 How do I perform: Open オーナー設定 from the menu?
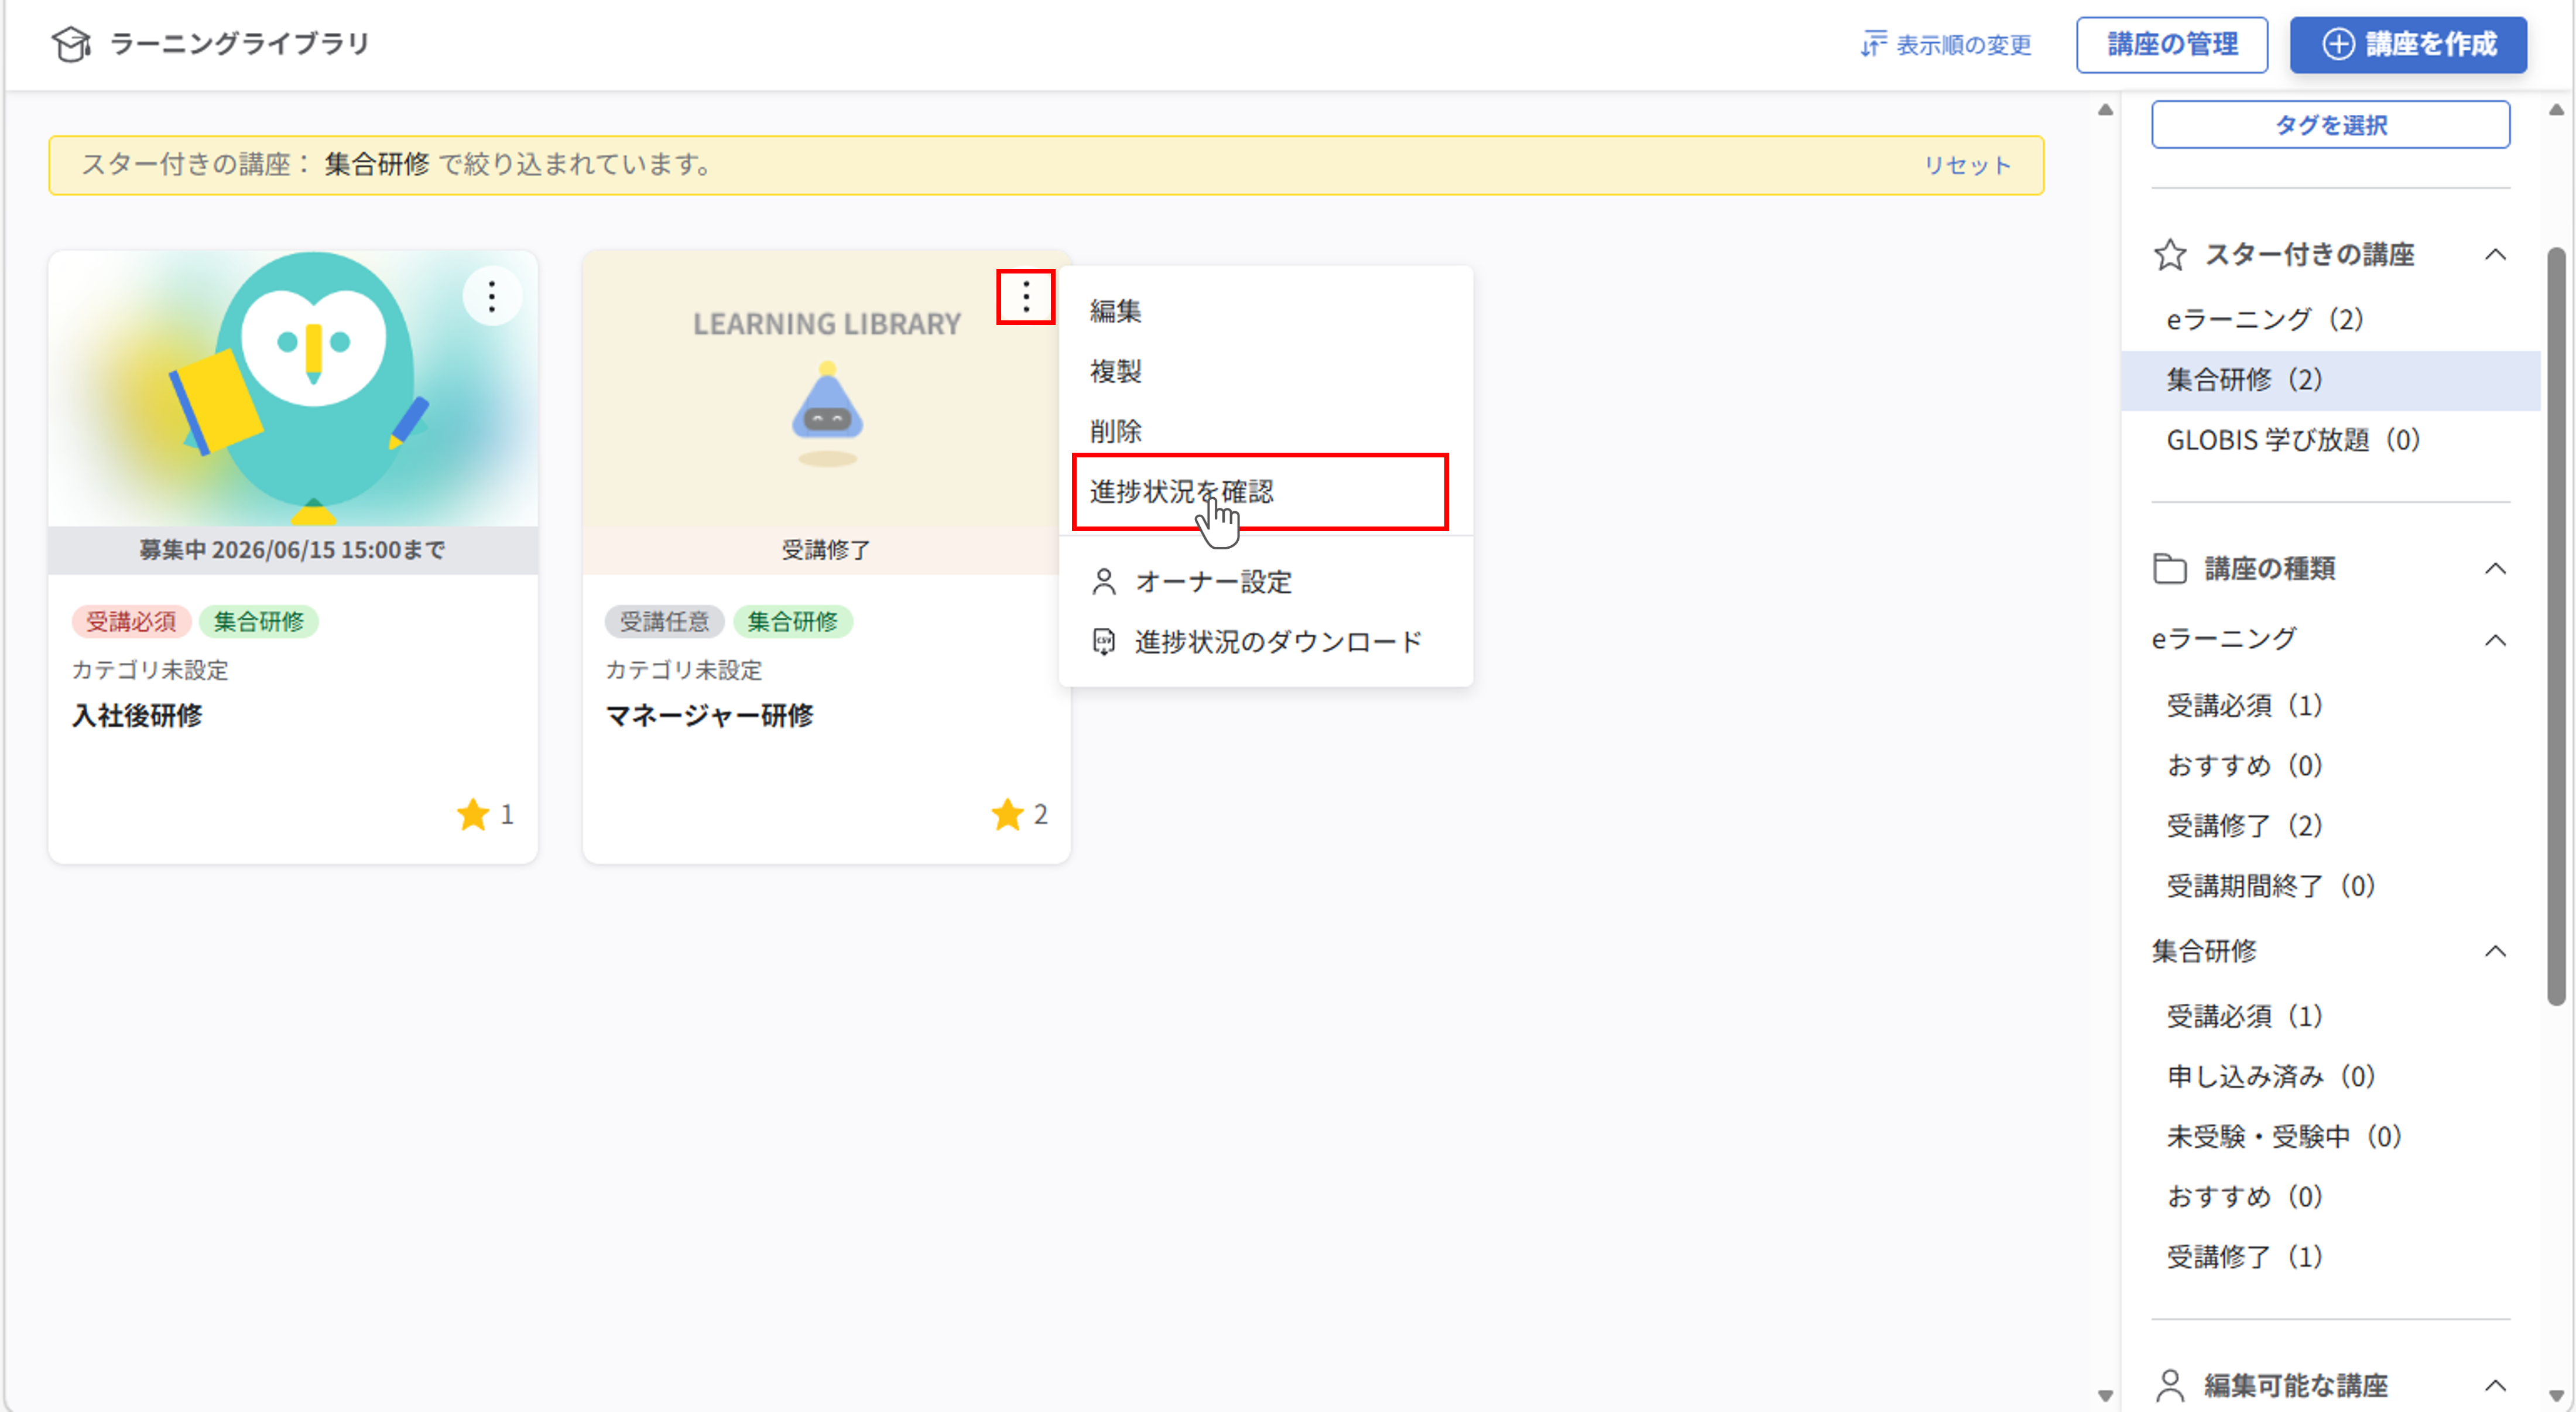pos(1265,582)
